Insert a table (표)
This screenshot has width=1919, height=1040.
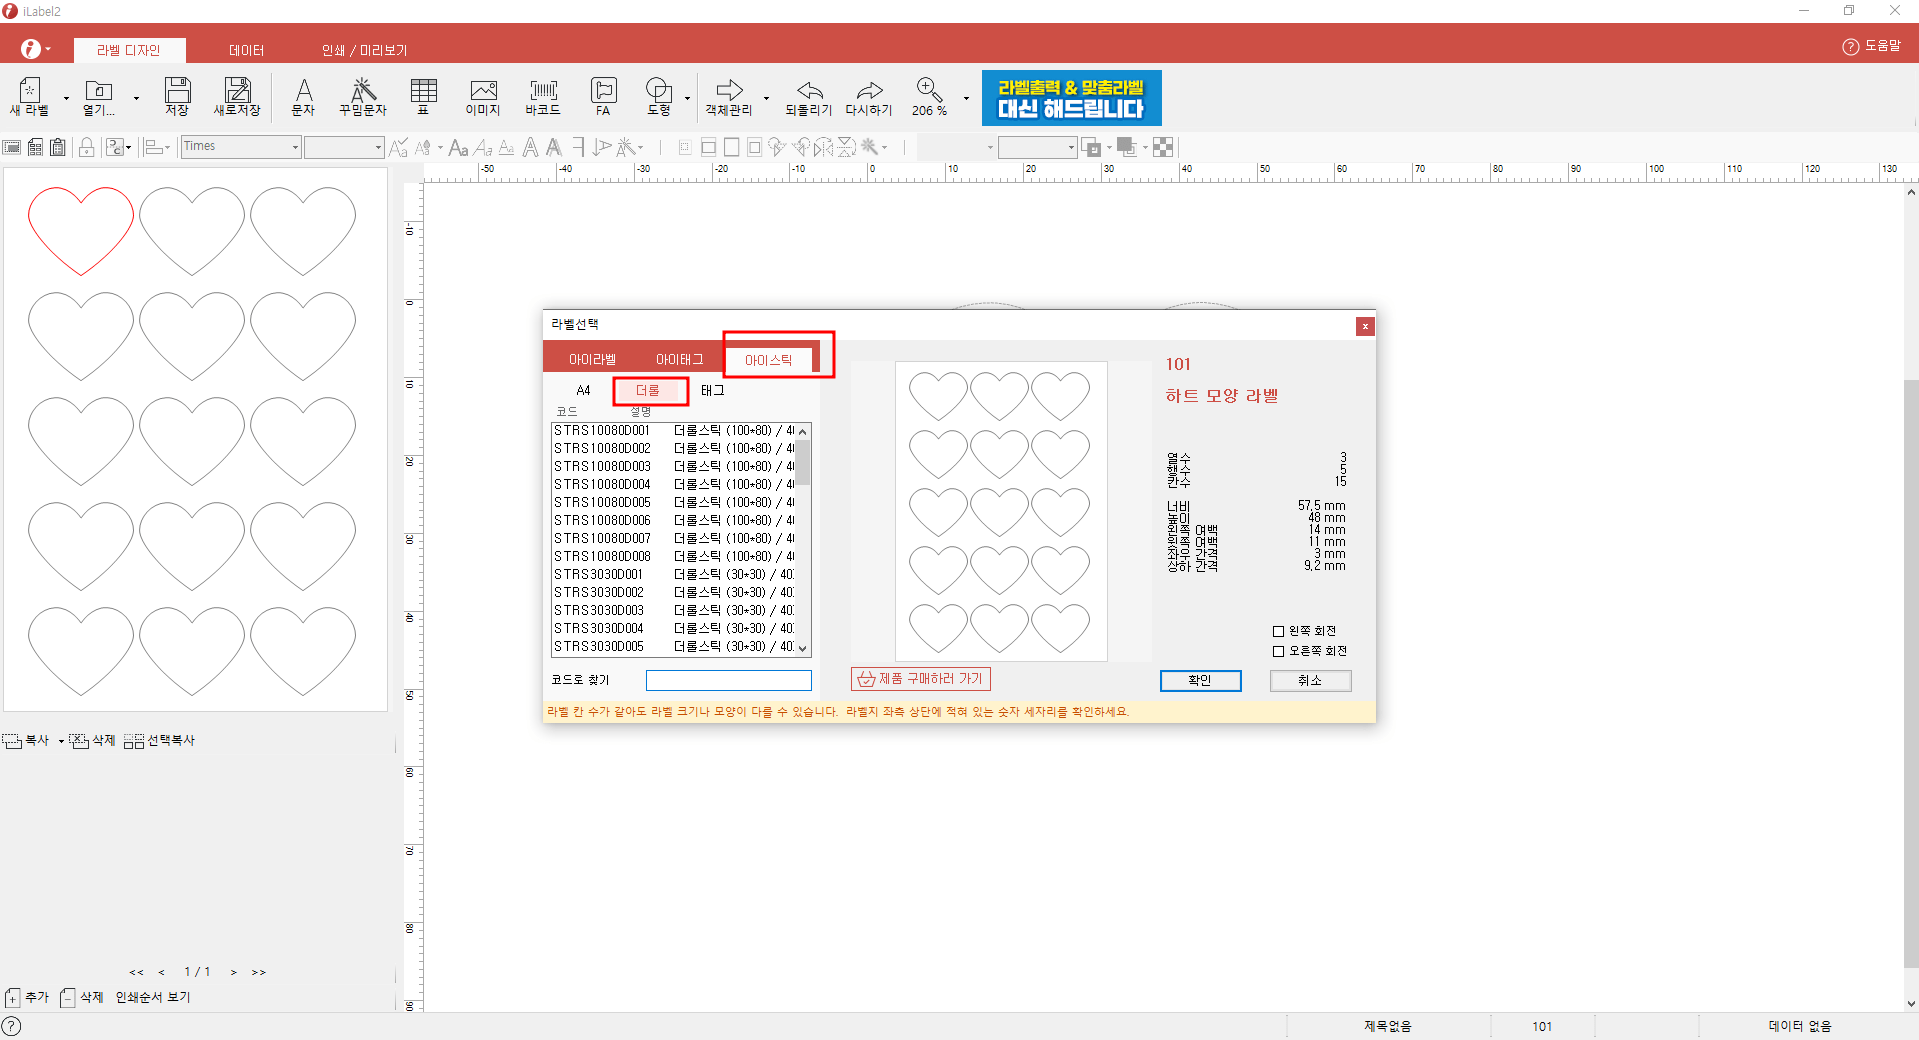[423, 97]
